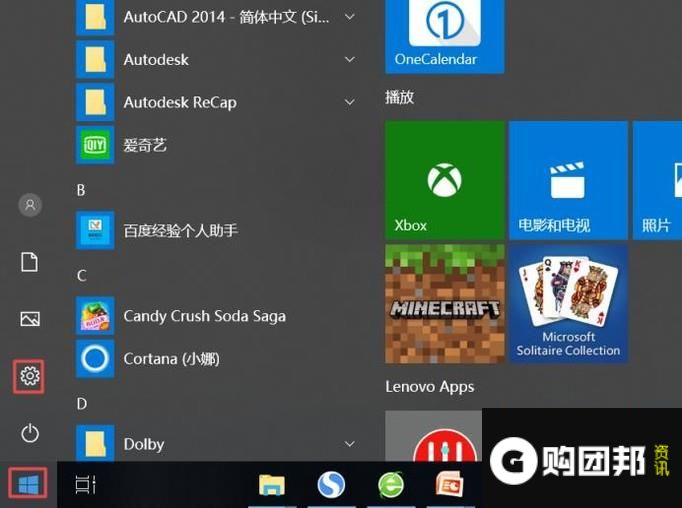Screen dimensions: 682x508
Task: Launch the Minecraft tile
Action: tap(445, 304)
